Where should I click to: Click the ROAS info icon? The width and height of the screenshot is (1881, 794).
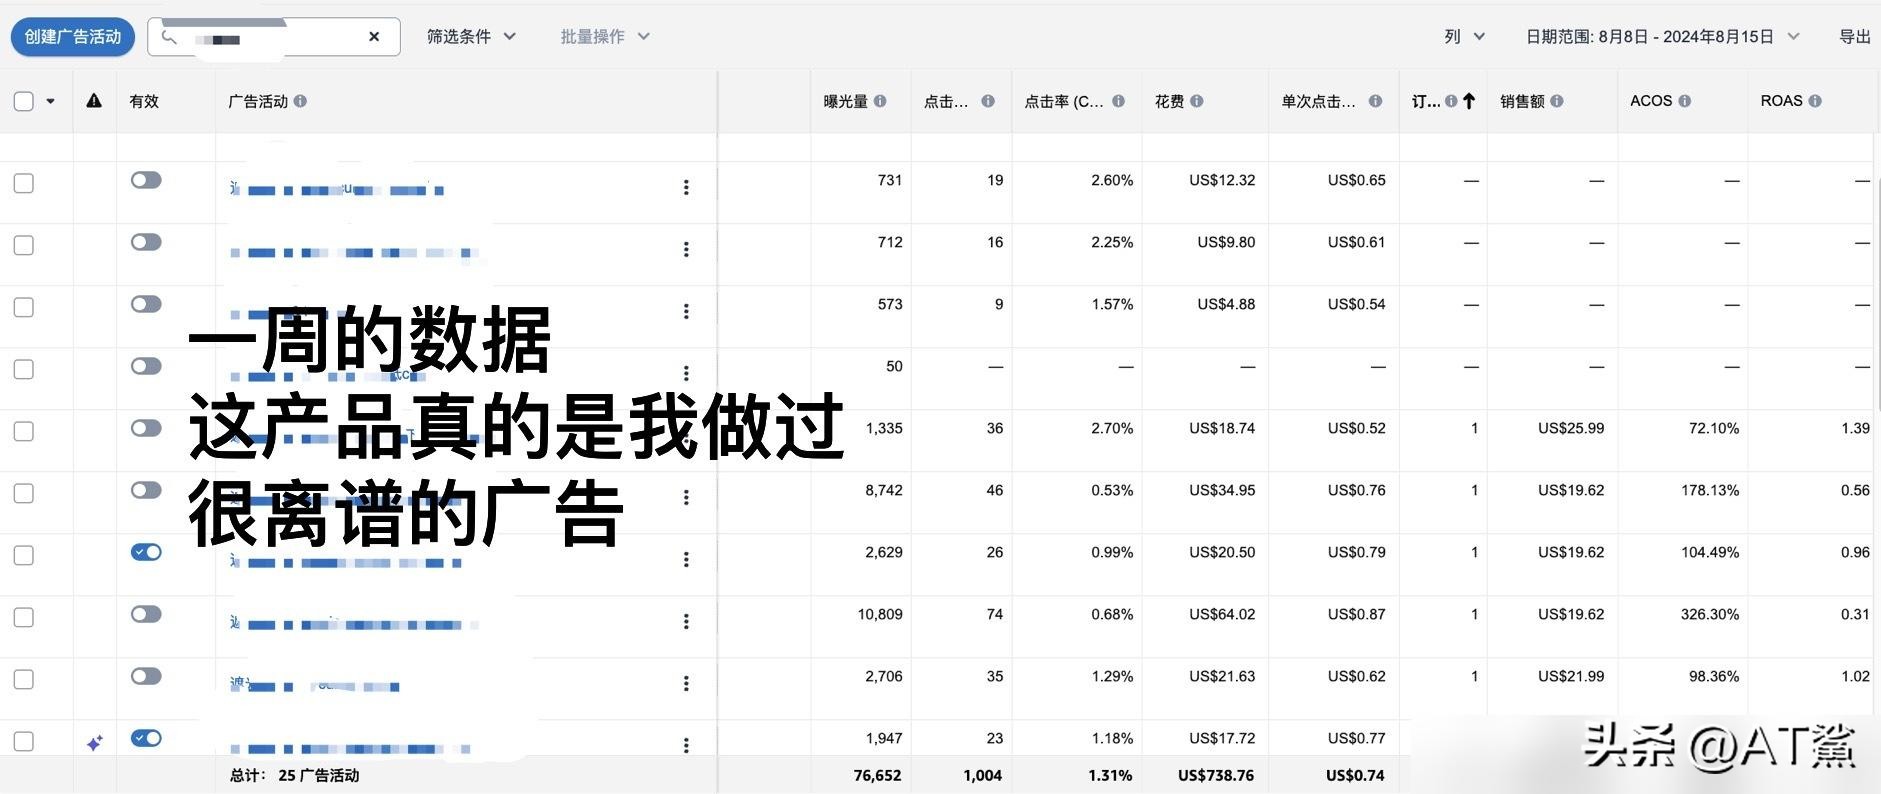pos(1815,101)
